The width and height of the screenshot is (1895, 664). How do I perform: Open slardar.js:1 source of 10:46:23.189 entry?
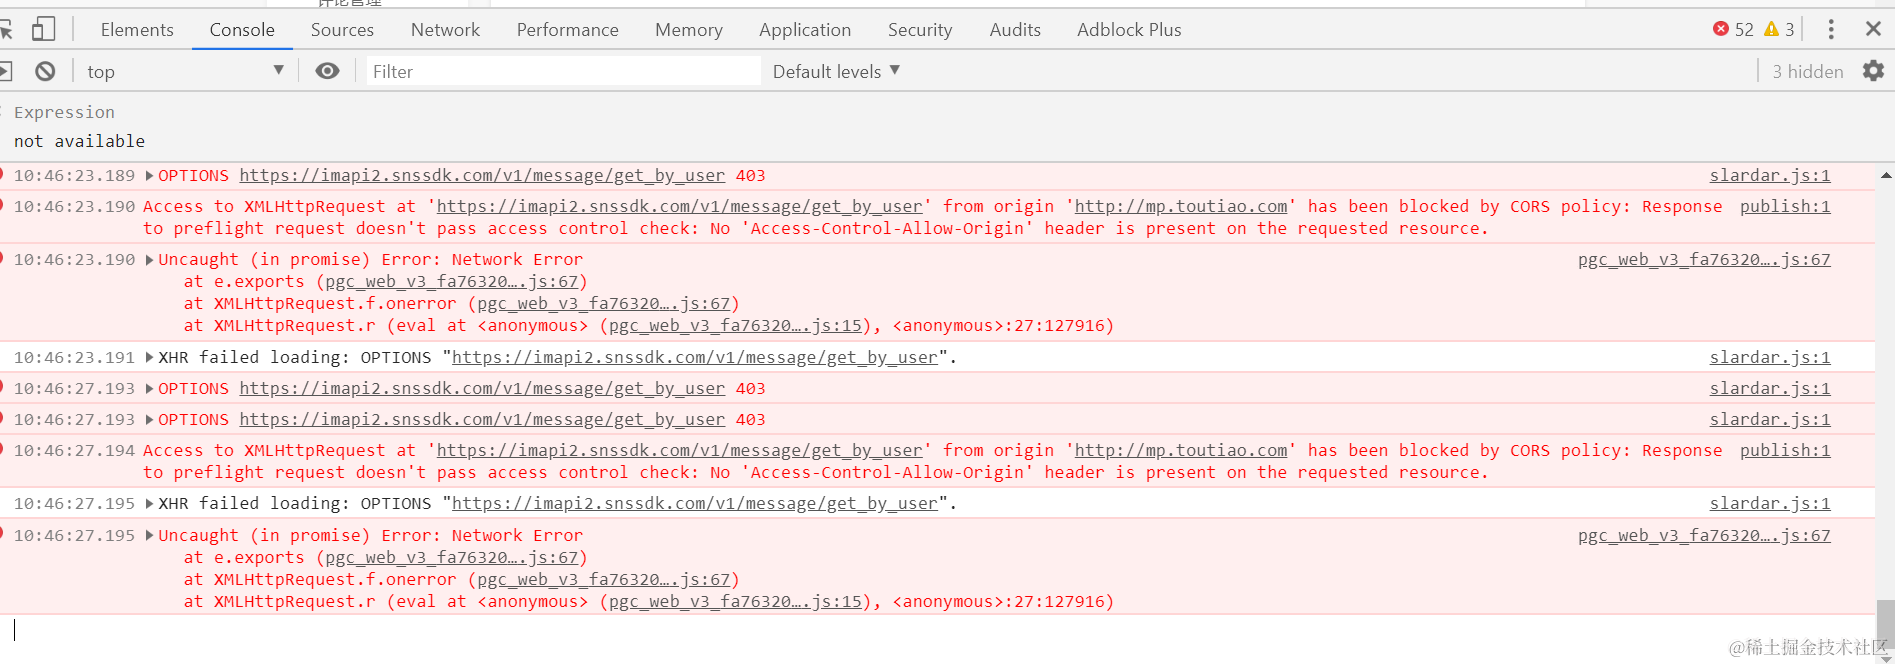[x=1770, y=176]
